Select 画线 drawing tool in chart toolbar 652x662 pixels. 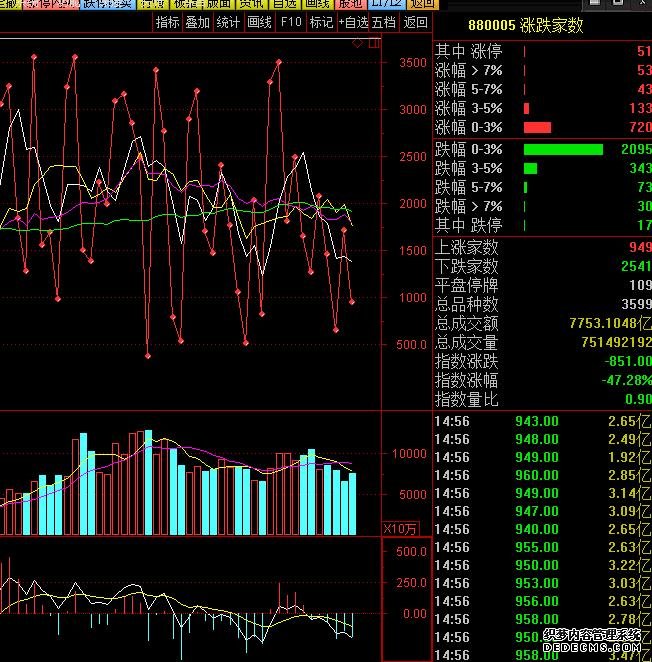[x=259, y=22]
